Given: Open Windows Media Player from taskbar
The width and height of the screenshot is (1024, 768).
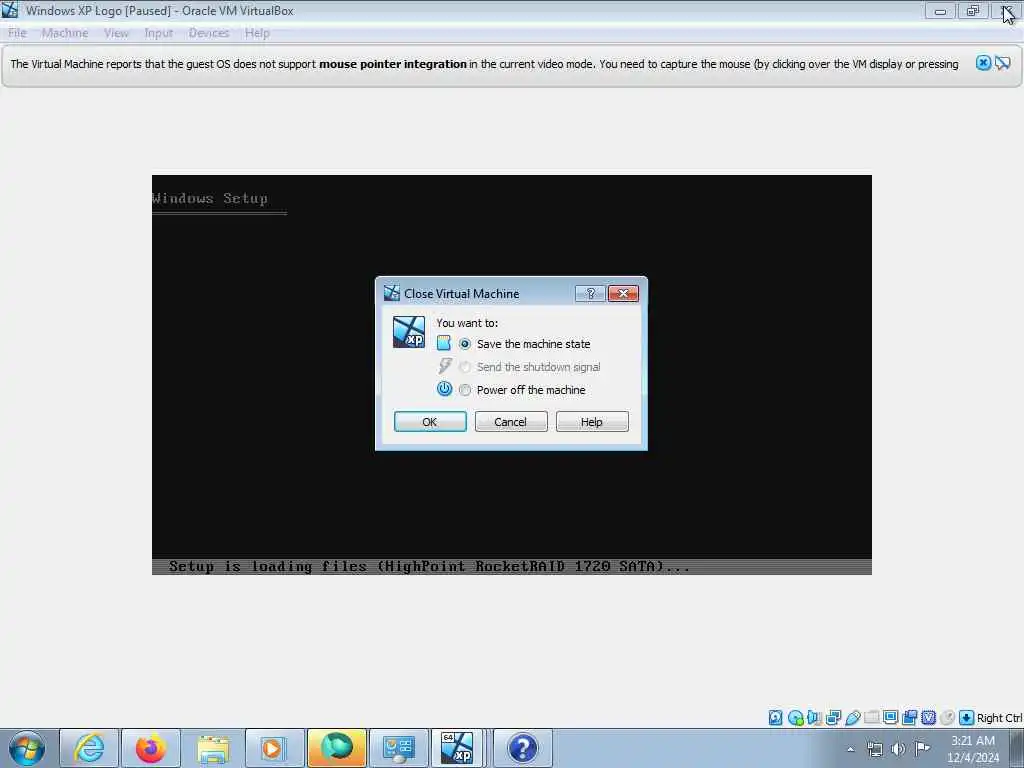Looking at the screenshot, I should 274,748.
